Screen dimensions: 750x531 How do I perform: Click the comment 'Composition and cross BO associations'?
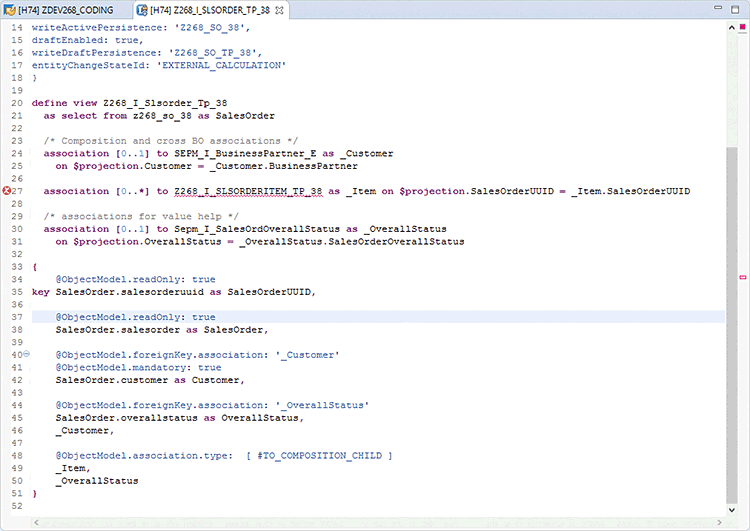171,141
